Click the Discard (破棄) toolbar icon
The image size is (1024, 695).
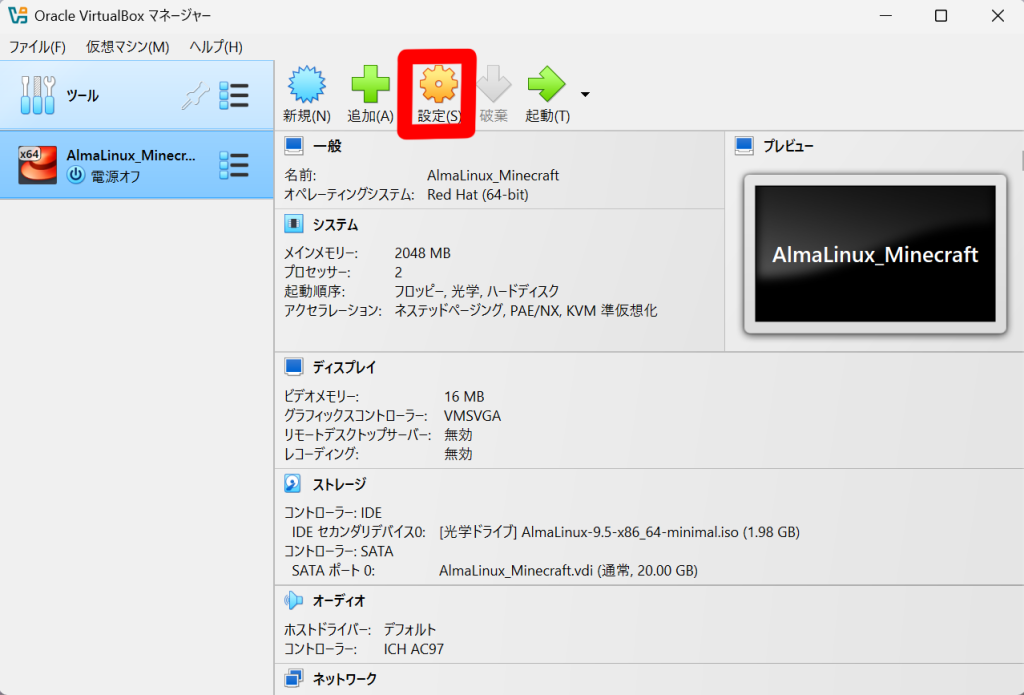(494, 84)
